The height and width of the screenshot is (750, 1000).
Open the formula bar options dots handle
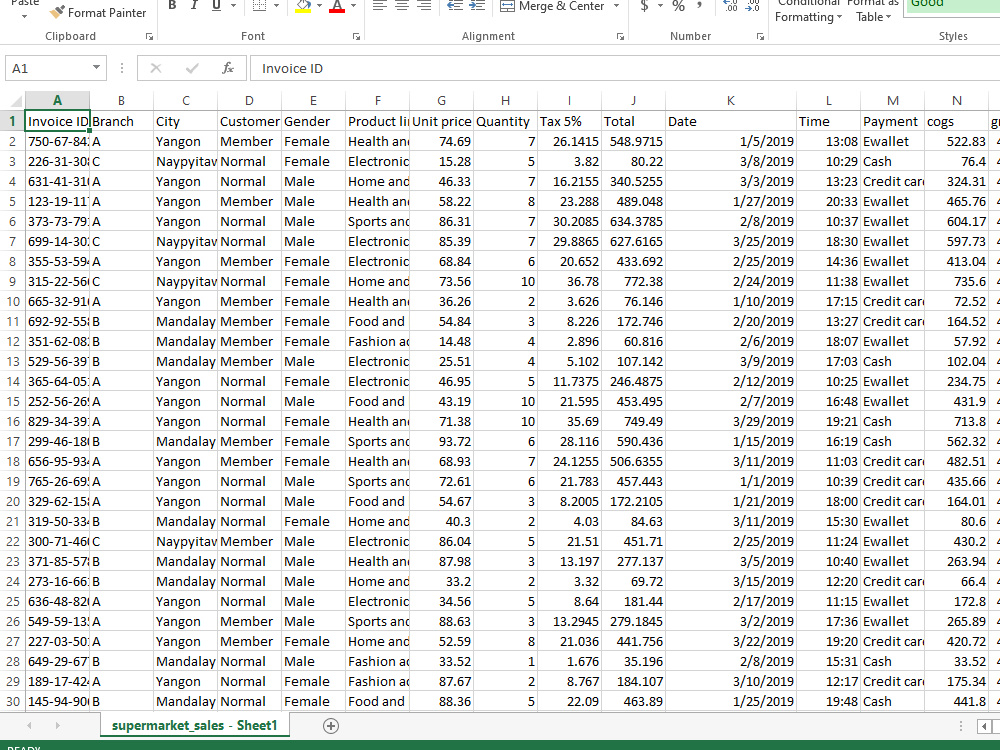[x=121, y=68]
